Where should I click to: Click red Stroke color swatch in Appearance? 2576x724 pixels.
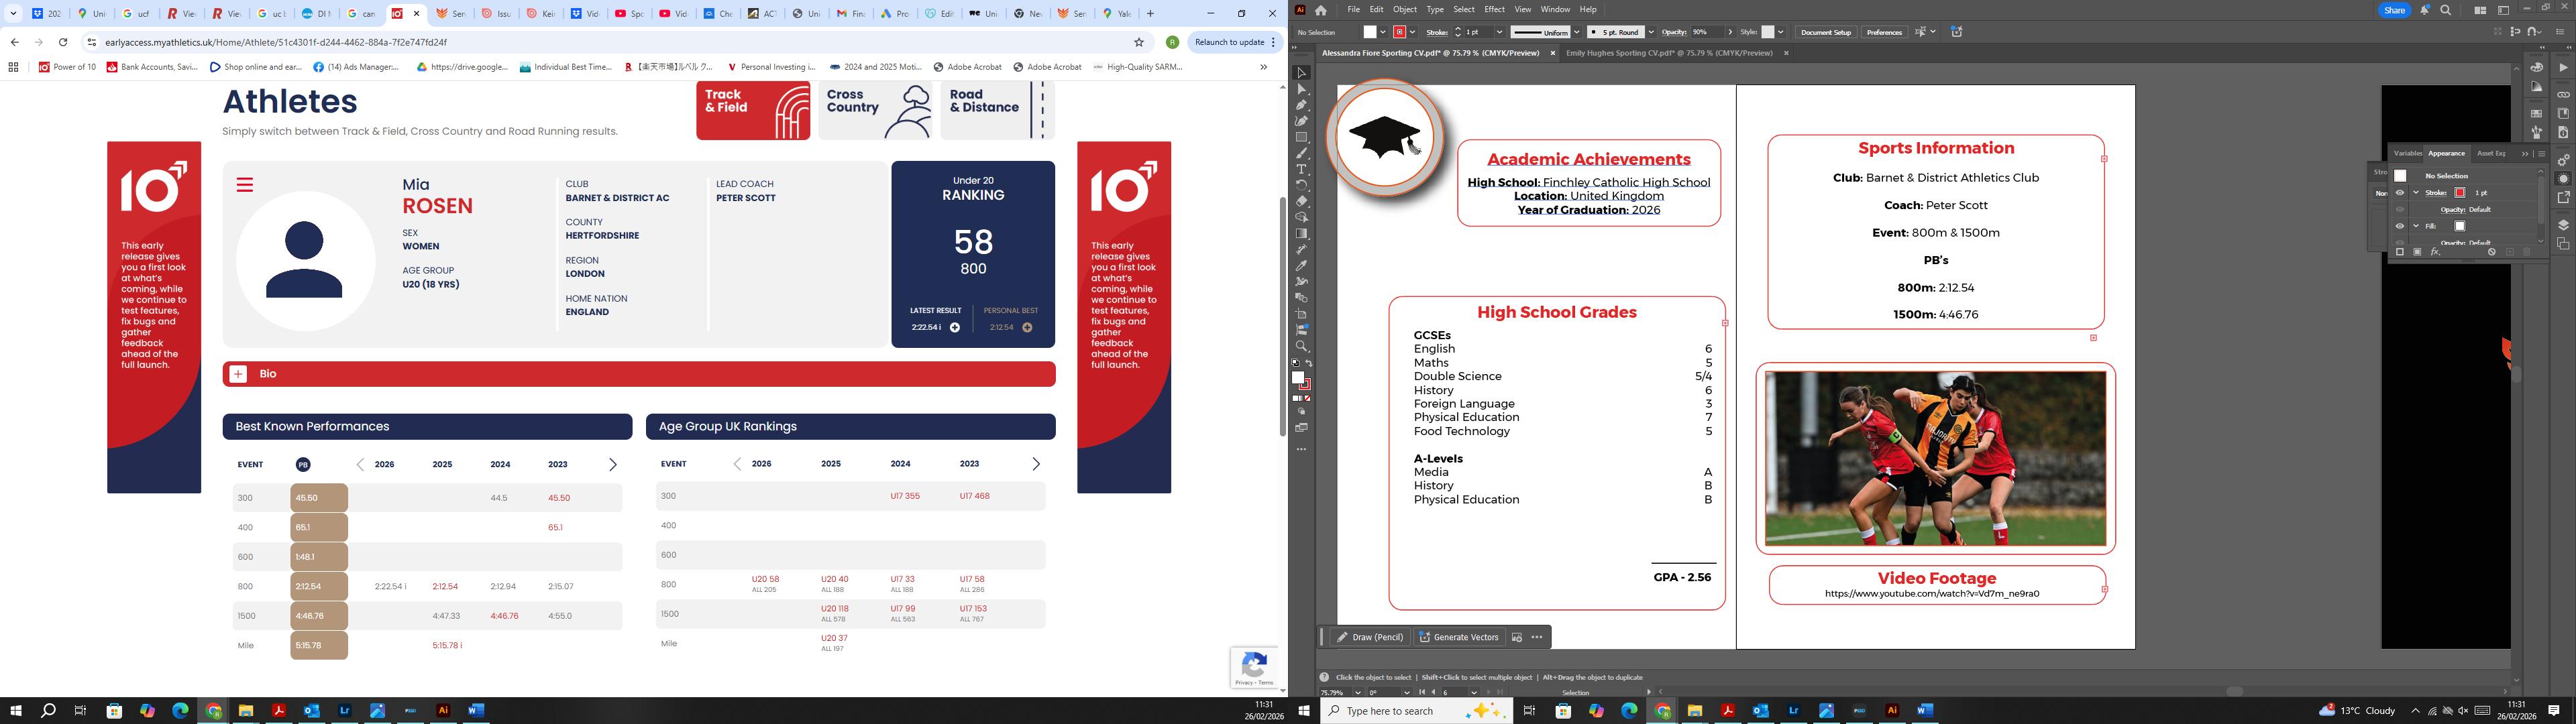[2459, 193]
